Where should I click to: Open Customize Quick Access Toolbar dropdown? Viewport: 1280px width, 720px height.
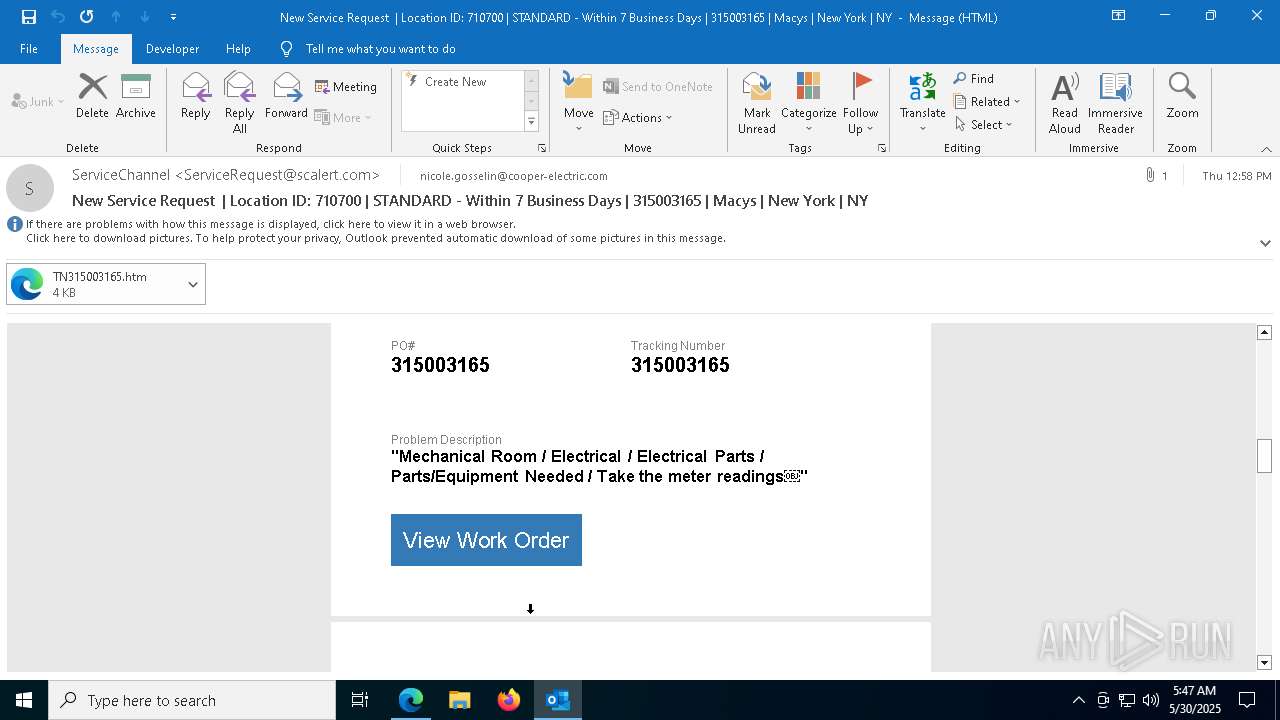173,17
